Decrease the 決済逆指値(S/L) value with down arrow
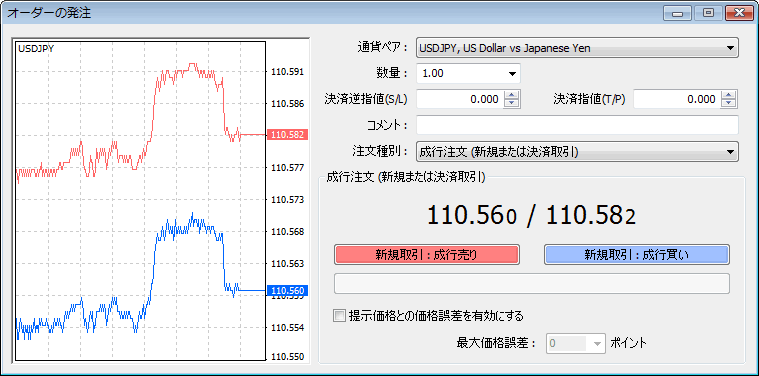The height and width of the screenshot is (376, 759). 512,104
